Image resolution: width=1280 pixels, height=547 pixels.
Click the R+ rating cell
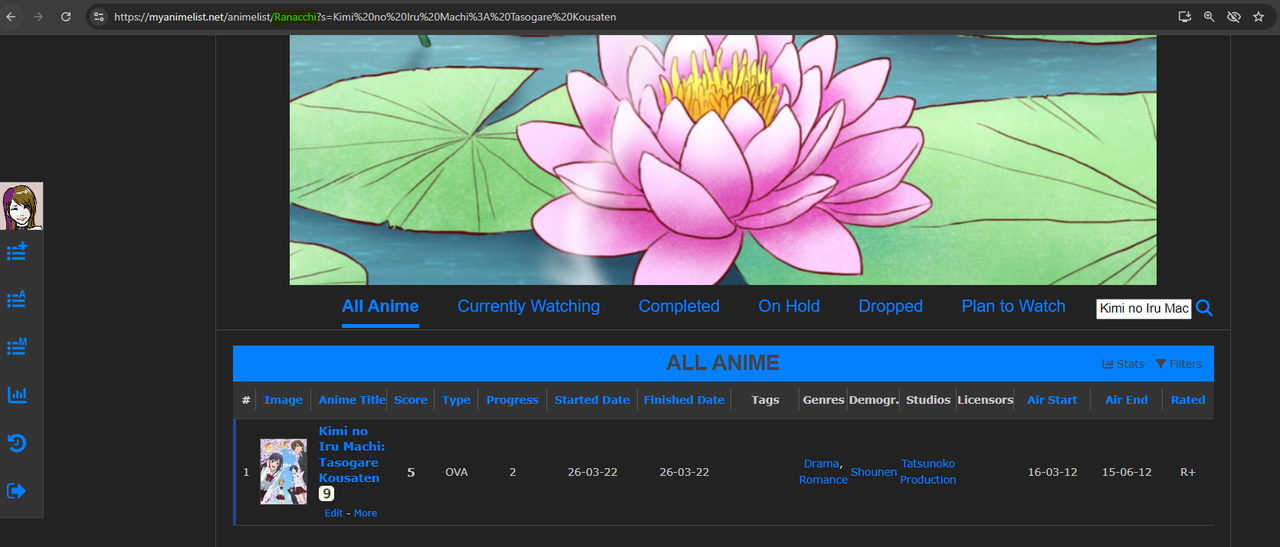pos(1188,472)
